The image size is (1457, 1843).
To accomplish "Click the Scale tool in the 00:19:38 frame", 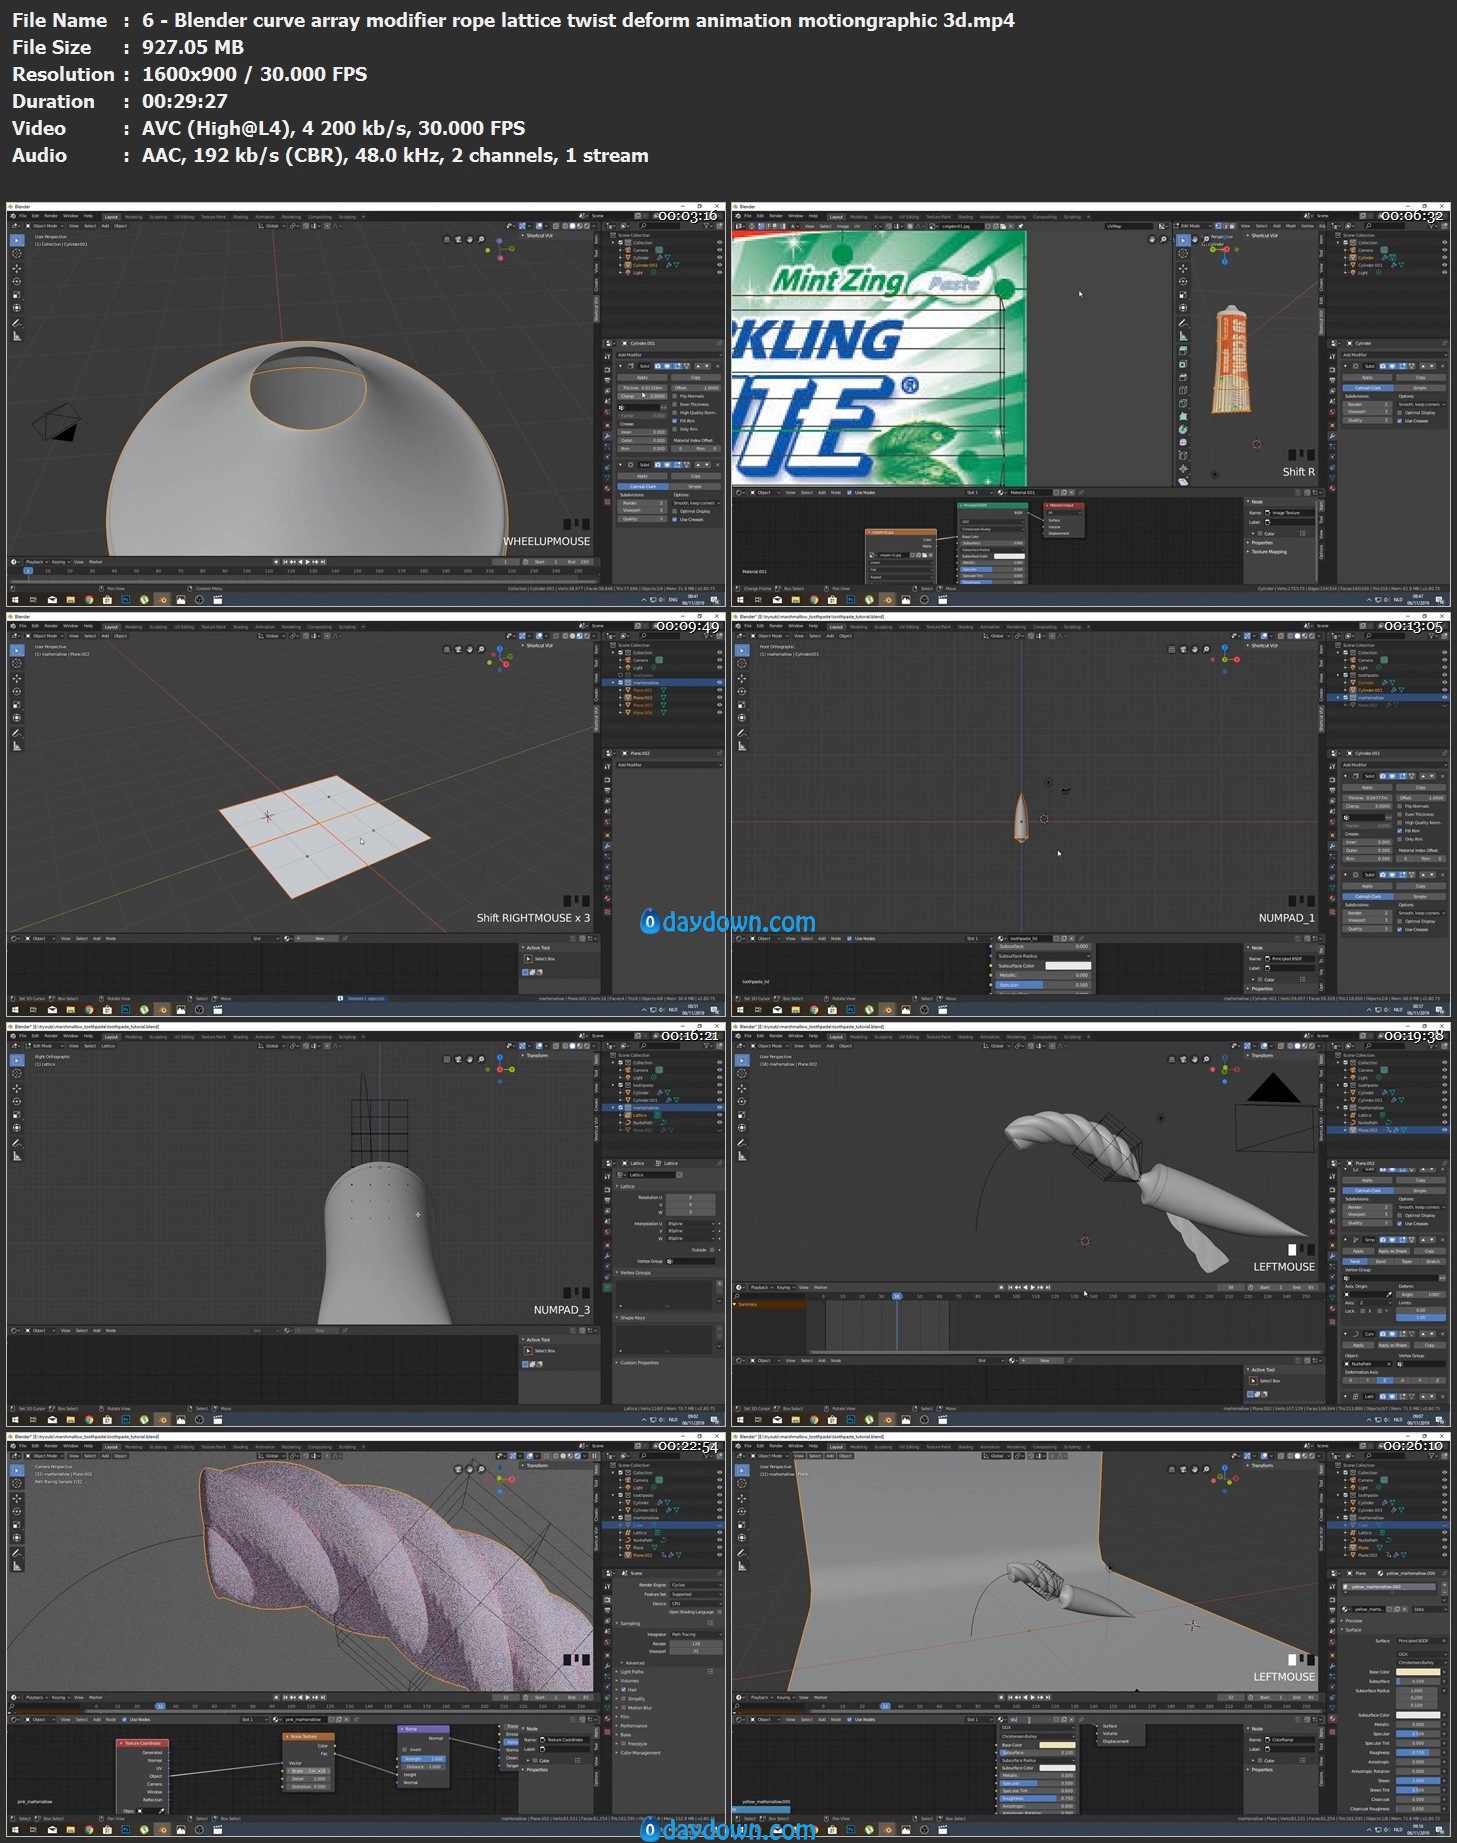I will [741, 1114].
